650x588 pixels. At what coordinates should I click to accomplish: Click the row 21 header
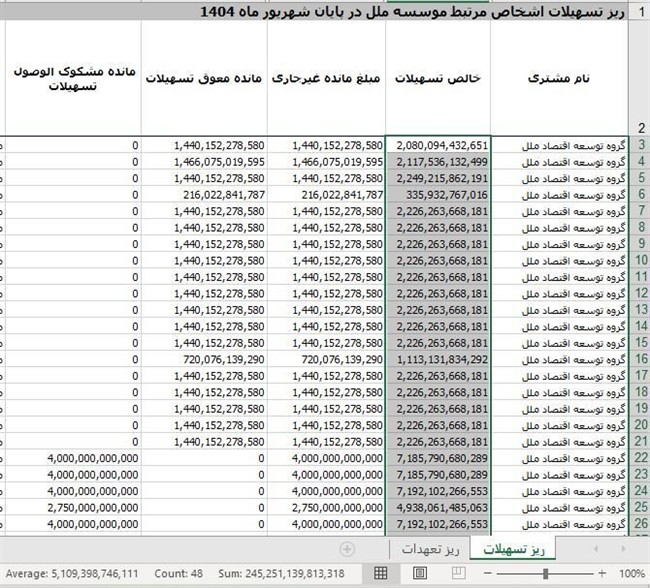click(641, 442)
